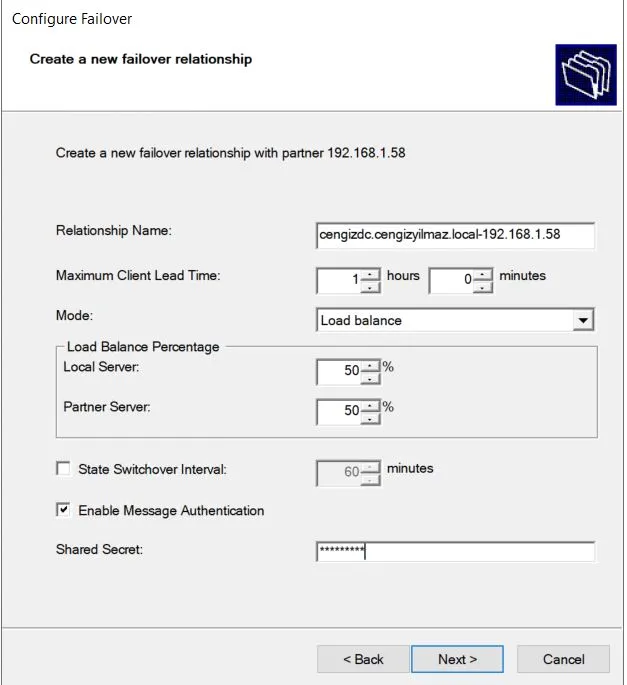Focus the Shared Secret password field
Screen dimensions: 627x685
click(x=455, y=551)
